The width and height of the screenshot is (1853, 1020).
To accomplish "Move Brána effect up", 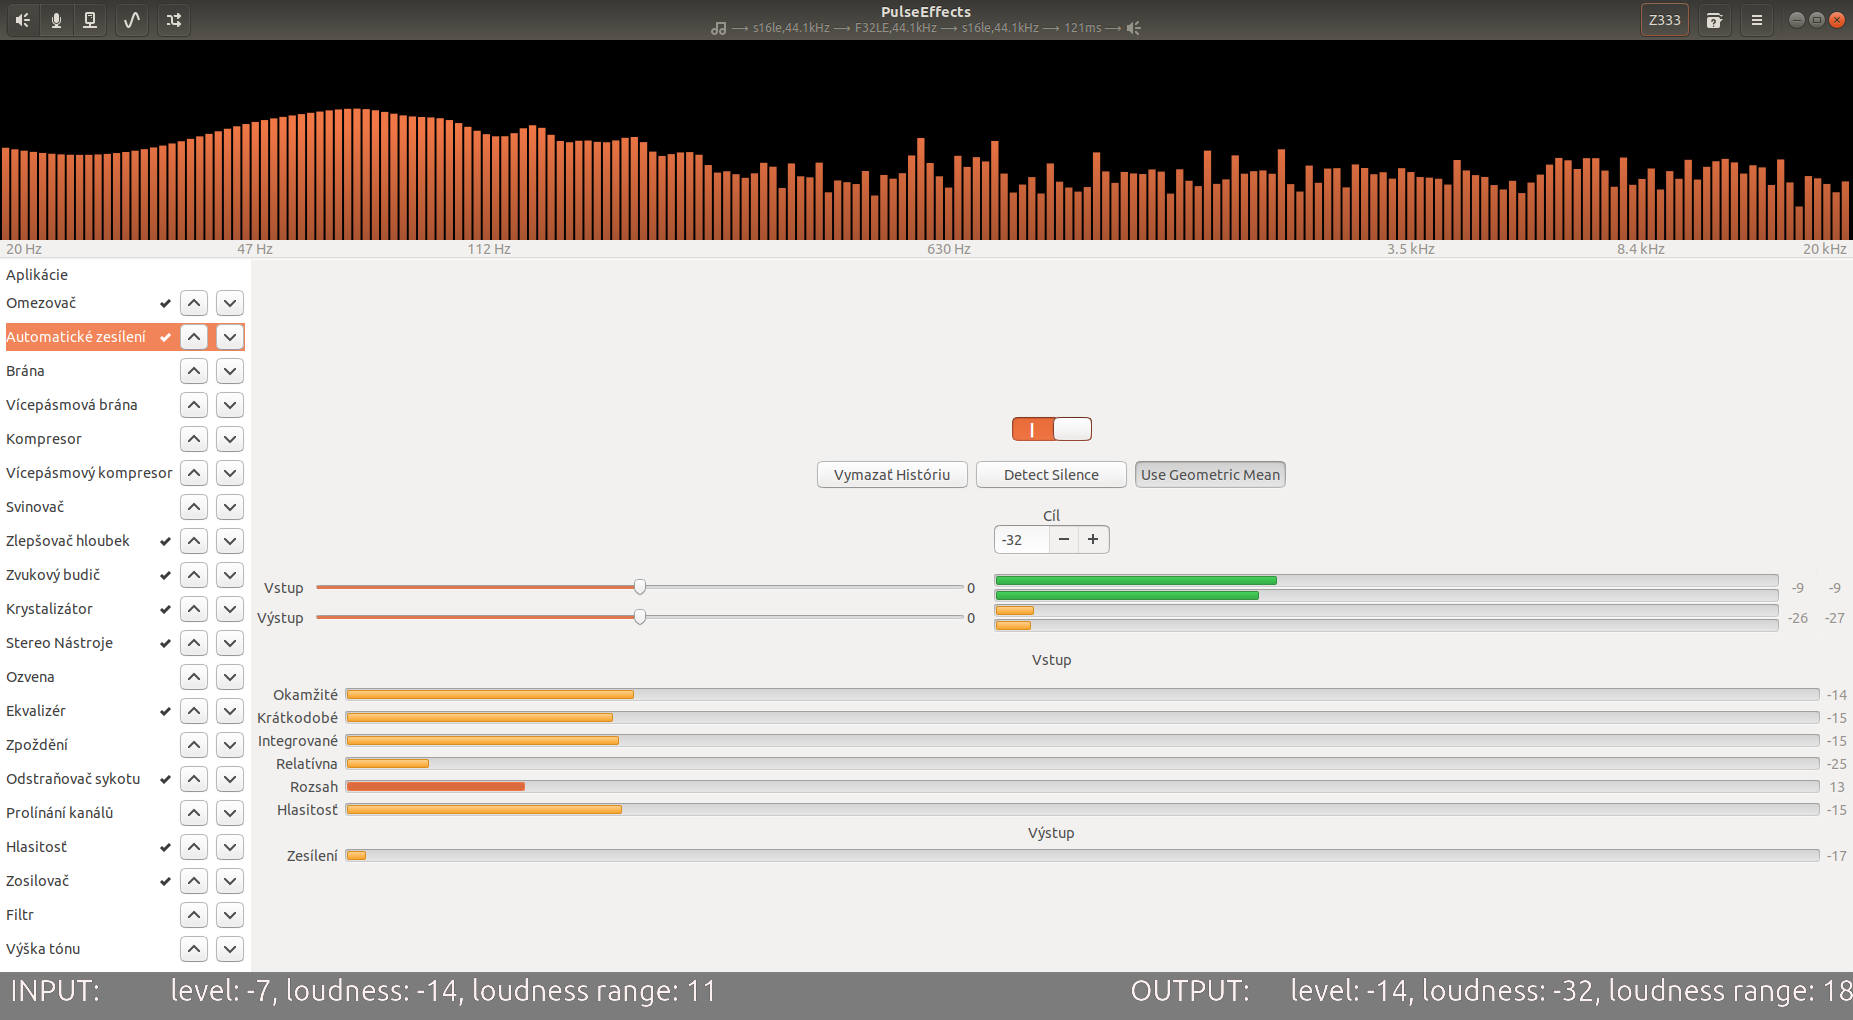I will (194, 371).
